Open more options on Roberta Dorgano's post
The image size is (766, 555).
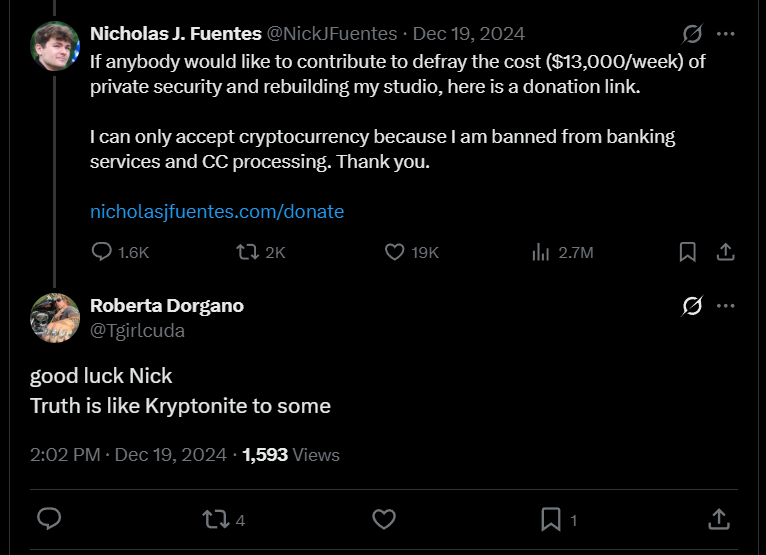tap(727, 306)
